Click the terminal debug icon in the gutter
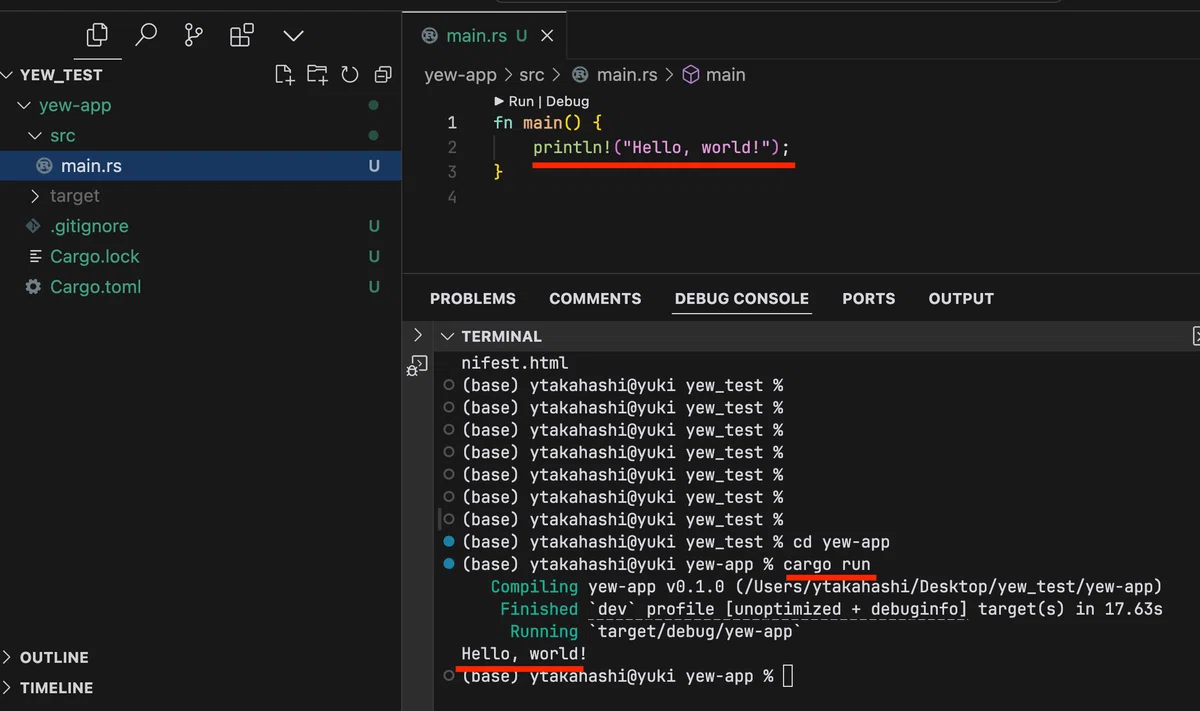Screen dimensions: 1200x711 pyautogui.click(x=417, y=365)
